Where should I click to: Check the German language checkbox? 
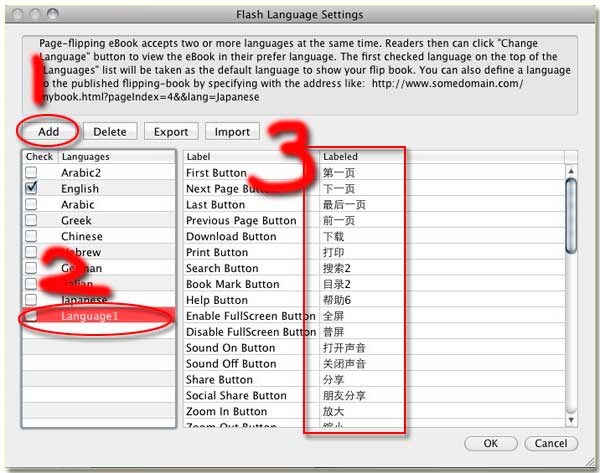(x=31, y=268)
